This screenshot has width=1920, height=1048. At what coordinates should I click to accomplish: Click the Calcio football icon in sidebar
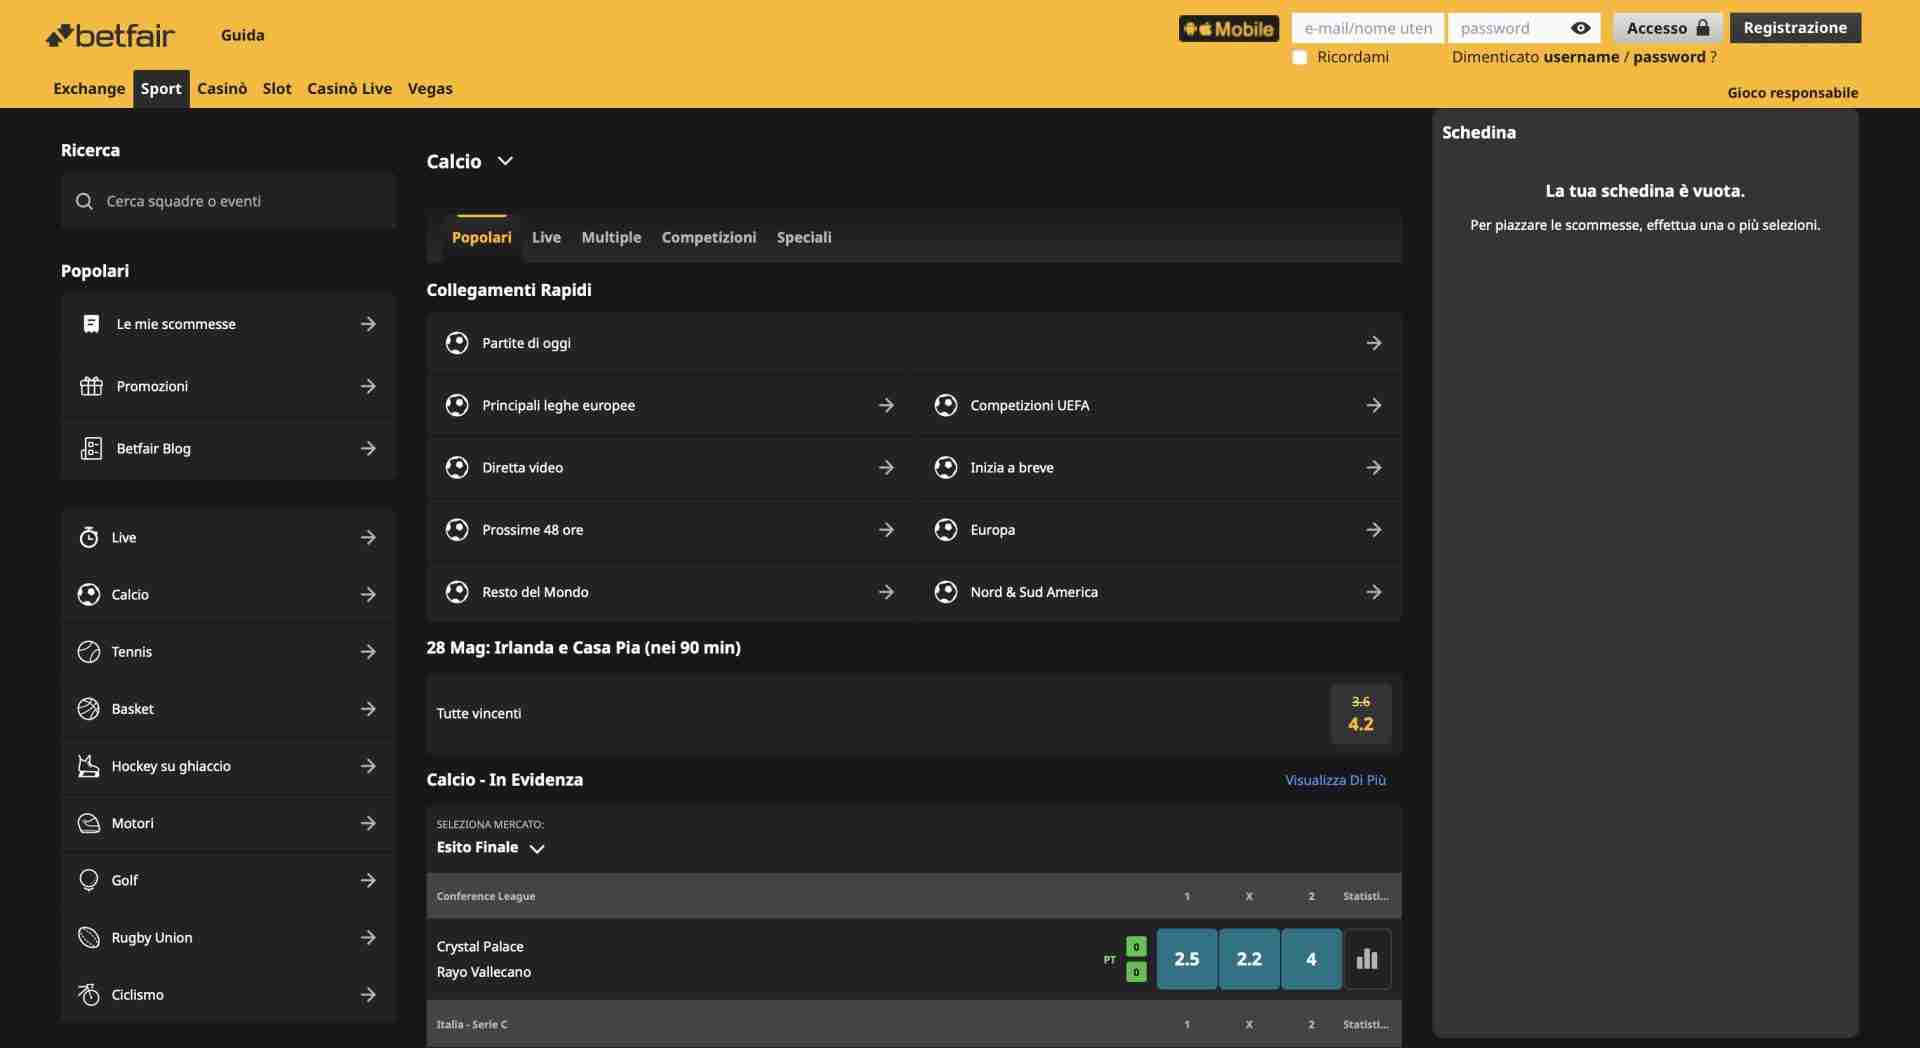coord(89,594)
